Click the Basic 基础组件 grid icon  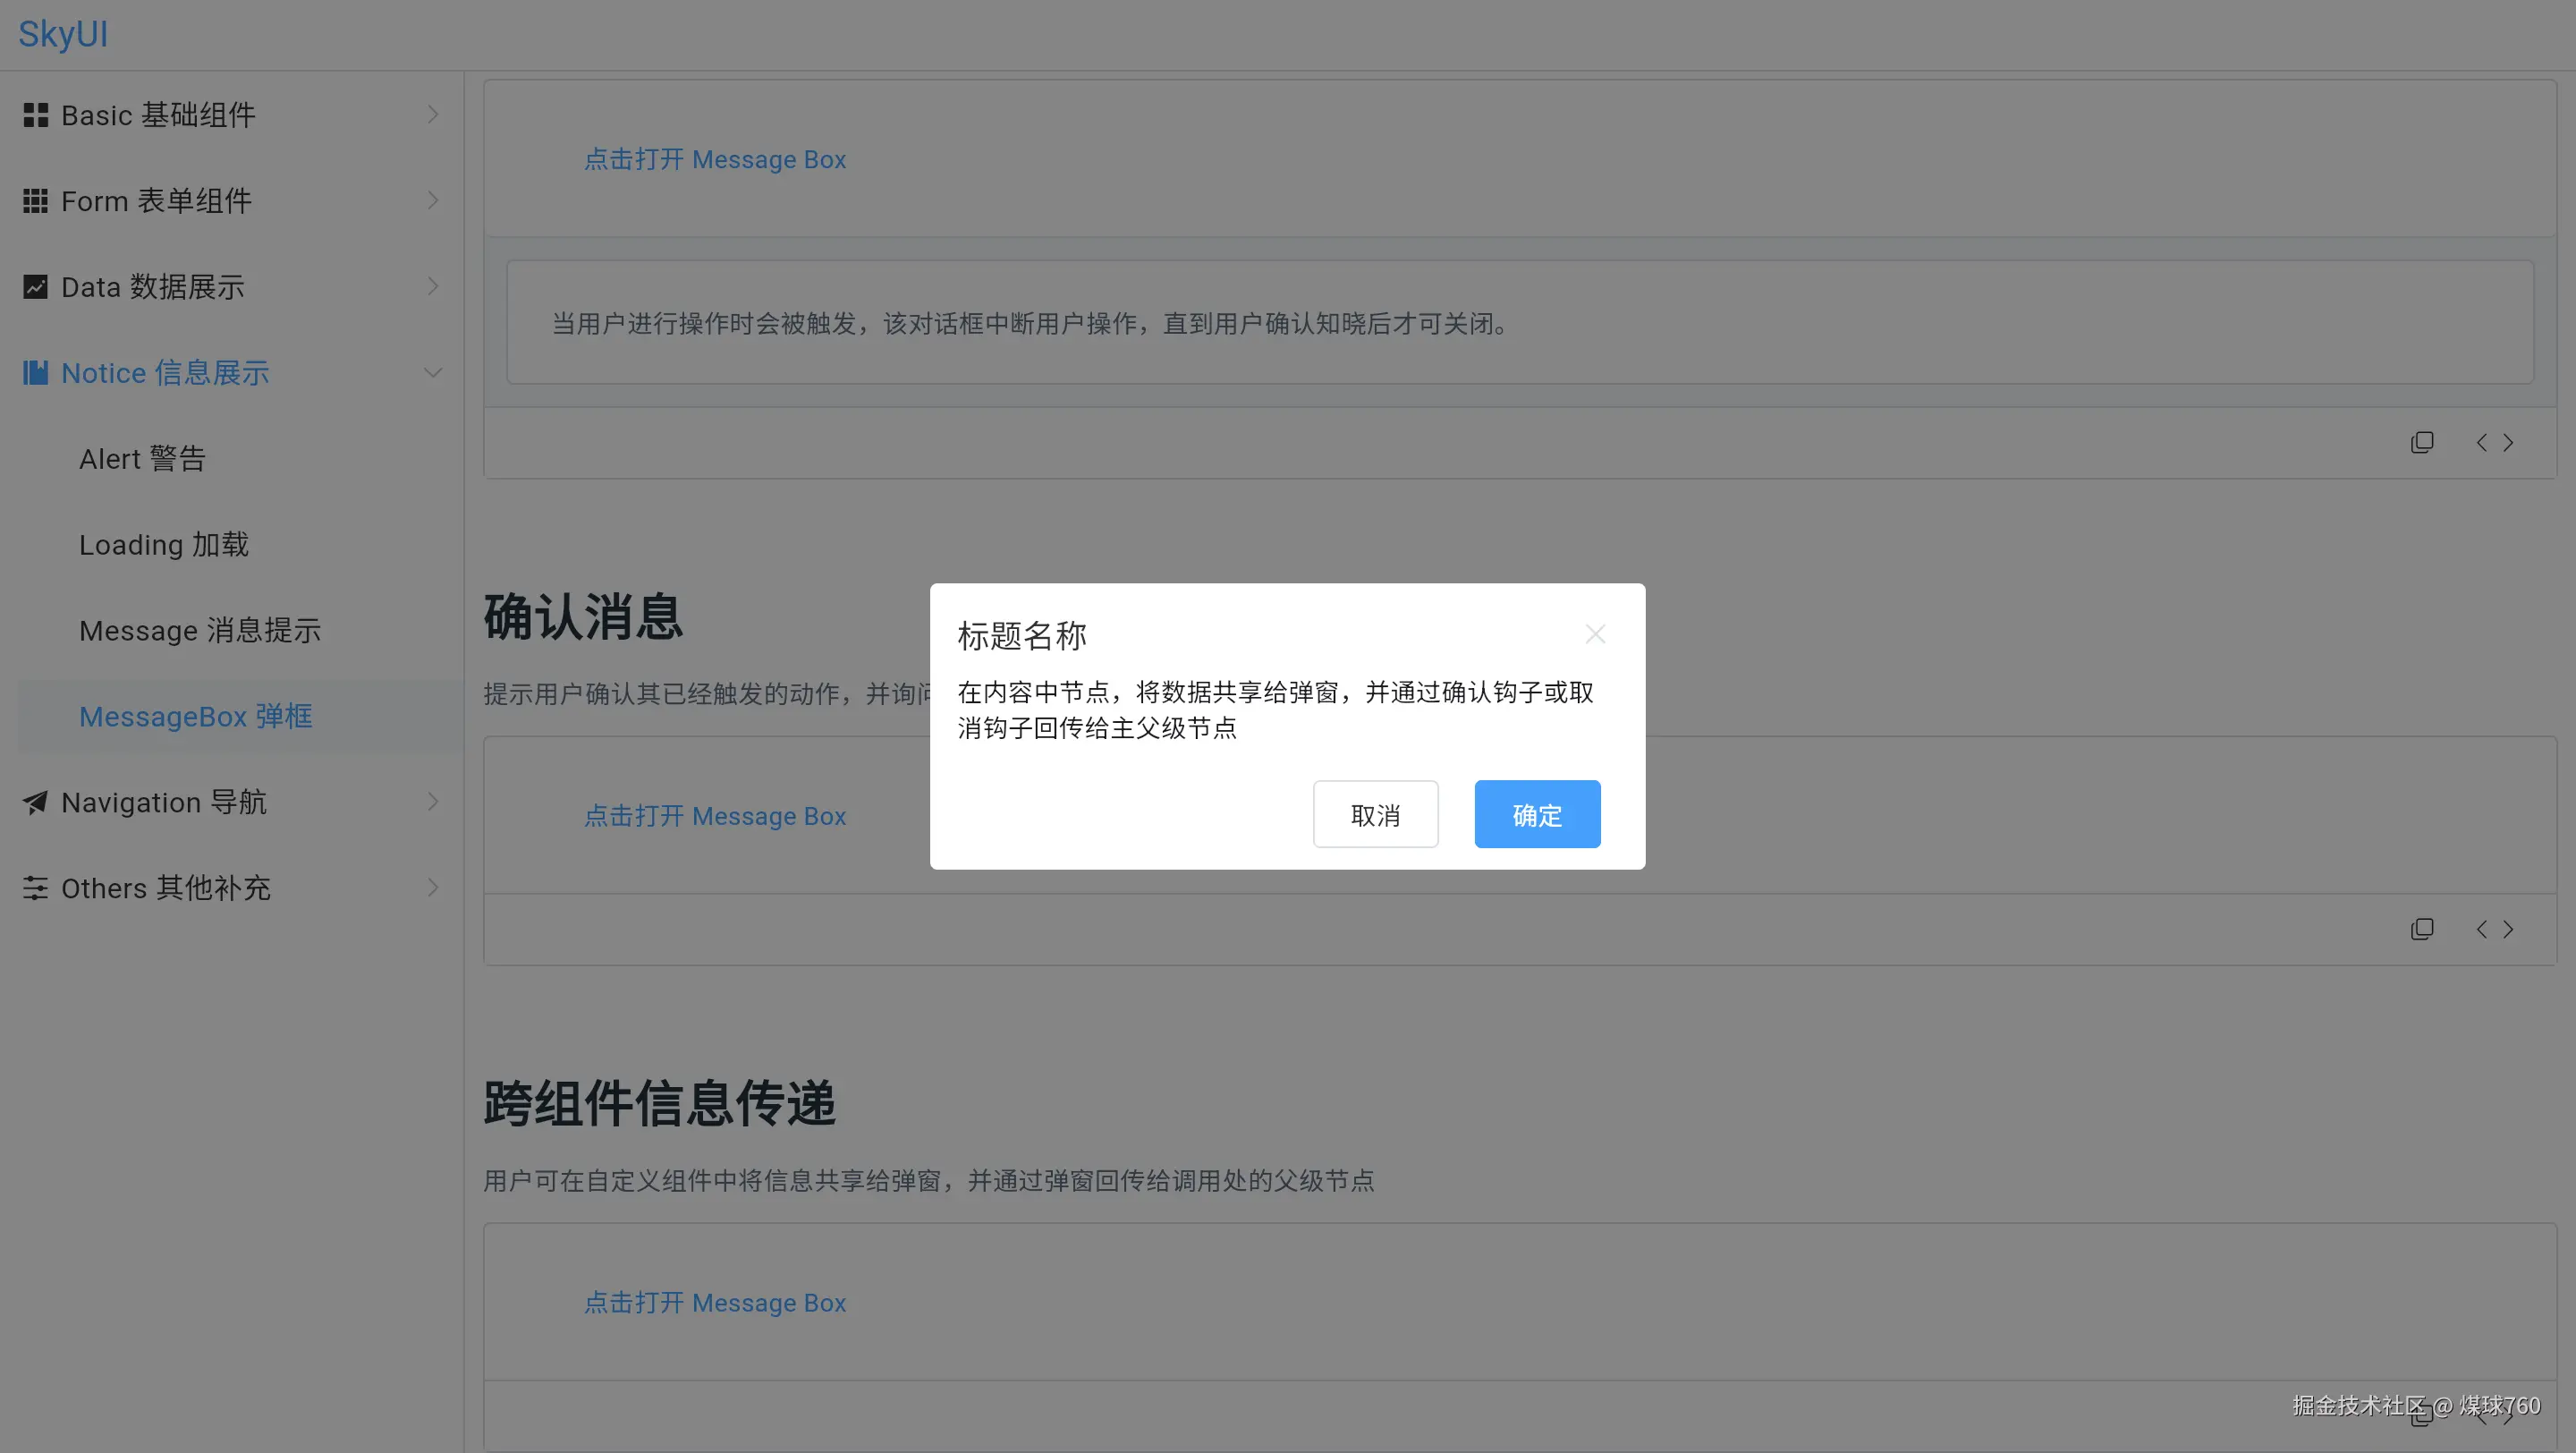tap(35, 115)
